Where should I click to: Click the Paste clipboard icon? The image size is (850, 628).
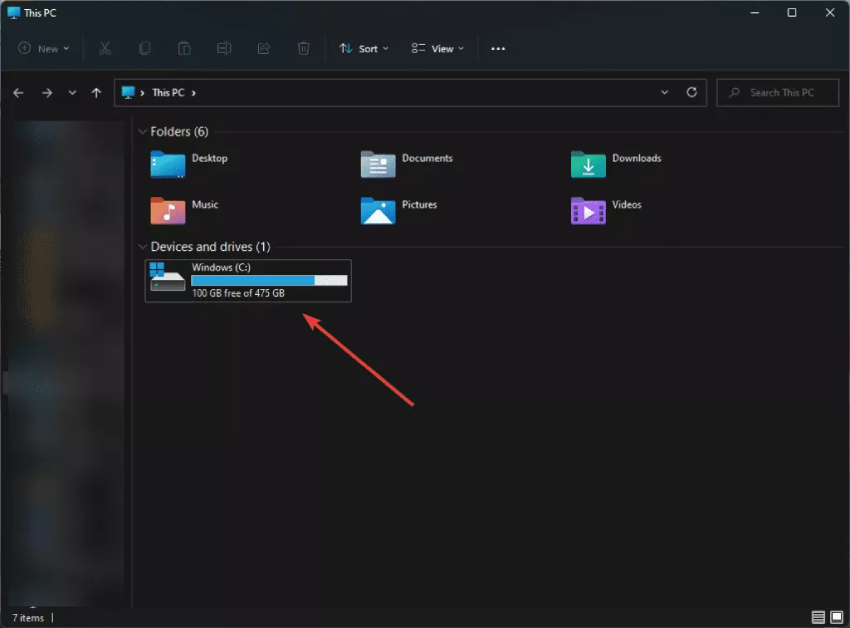coord(185,48)
